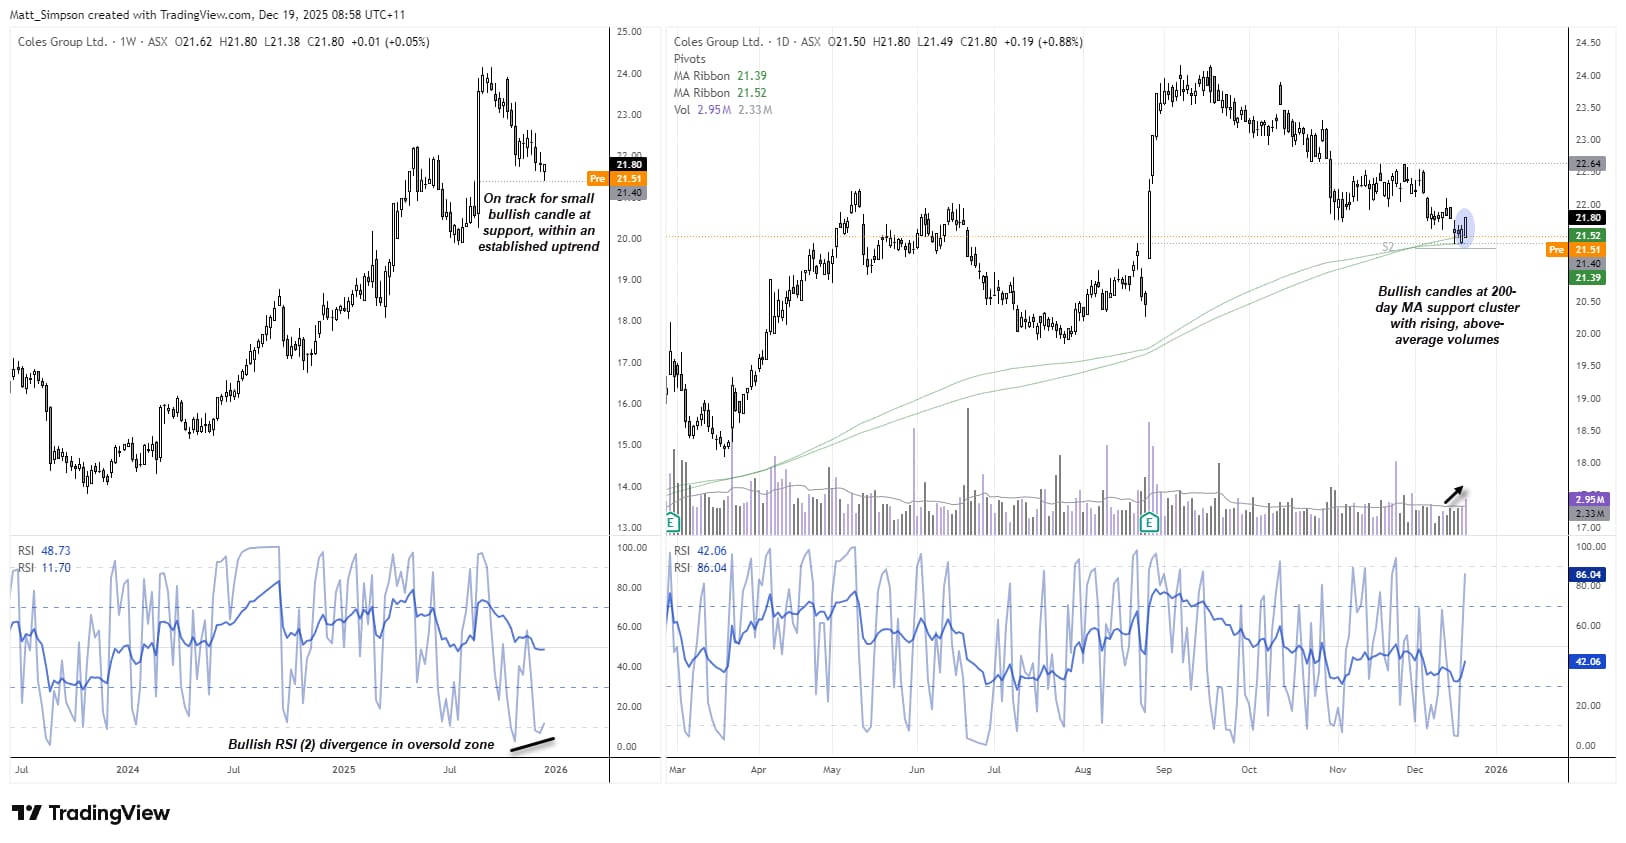
Task: Click the Sep label on daily time axis
Action: point(1163,769)
